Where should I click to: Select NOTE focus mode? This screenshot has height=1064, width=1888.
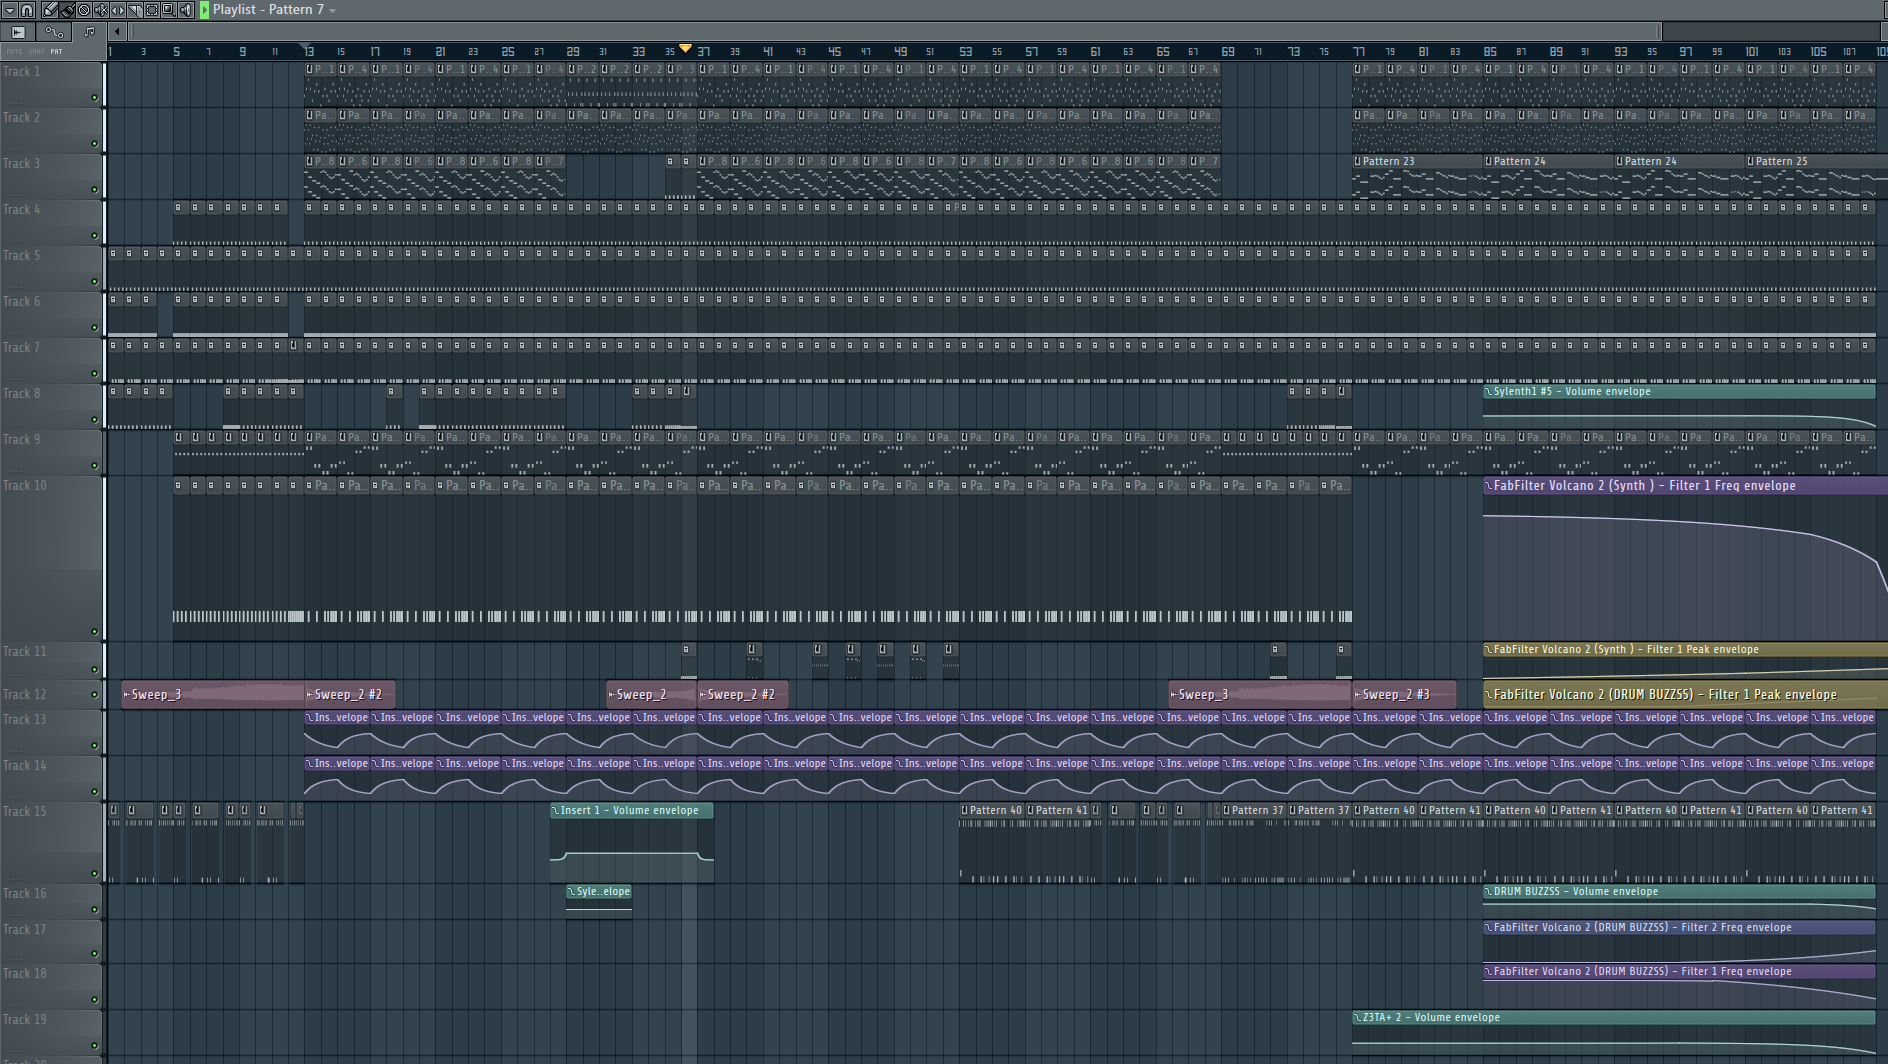(14, 51)
